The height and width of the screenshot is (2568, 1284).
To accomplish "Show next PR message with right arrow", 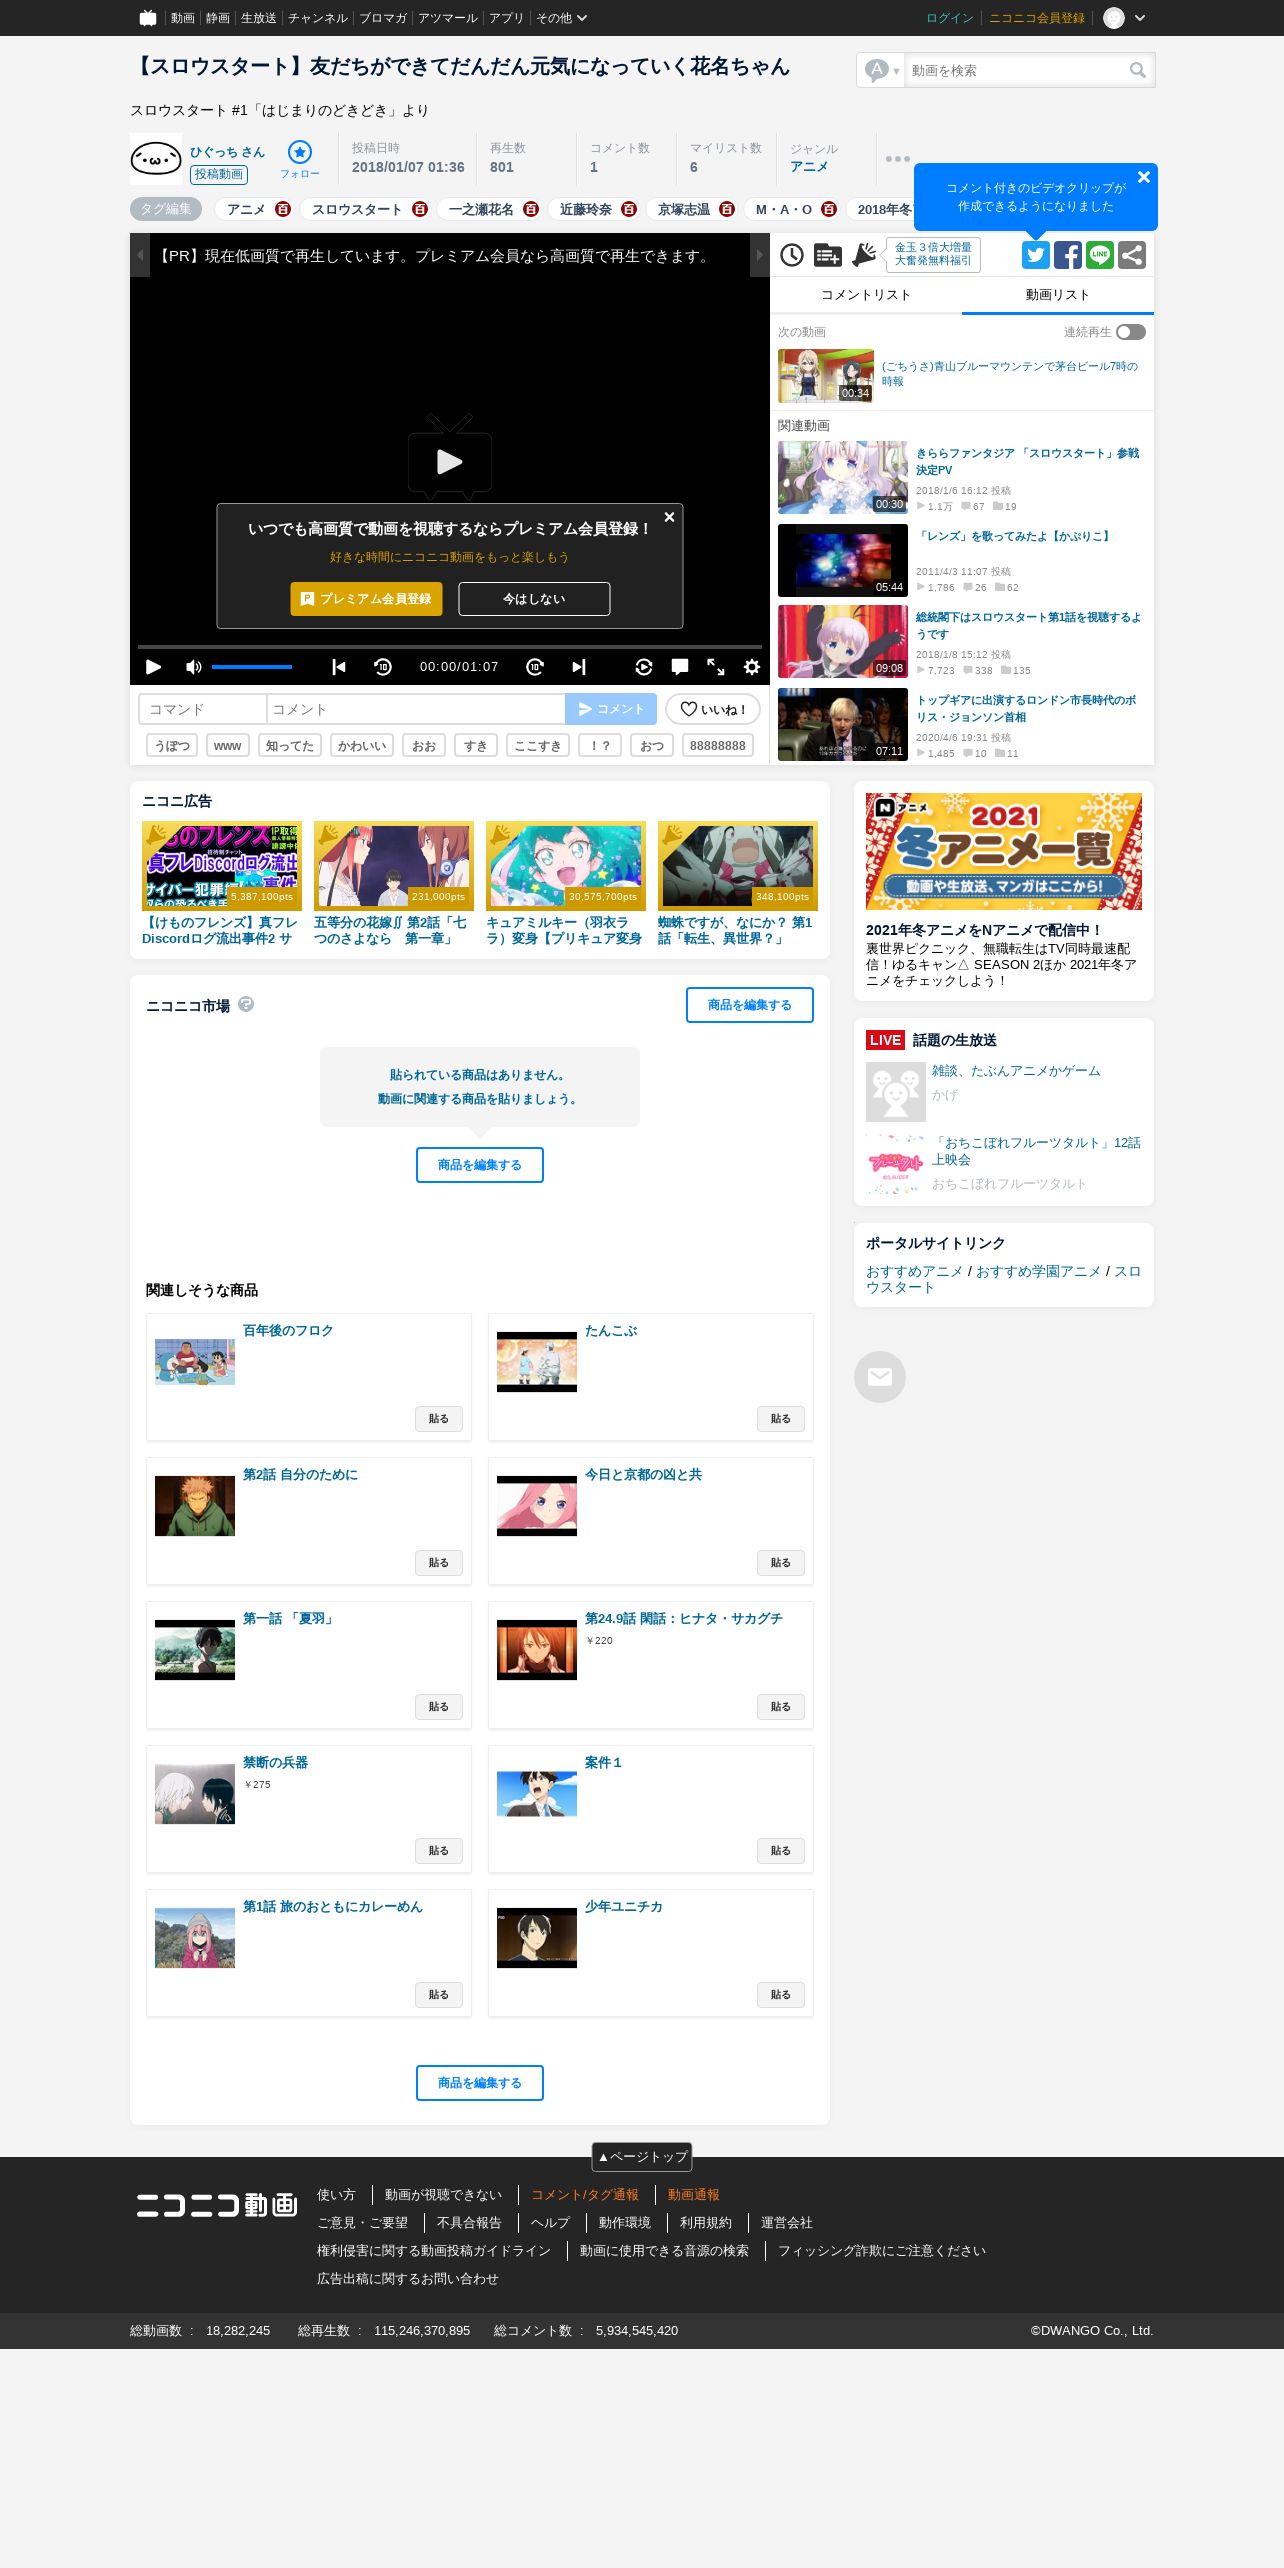I will pos(760,255).
